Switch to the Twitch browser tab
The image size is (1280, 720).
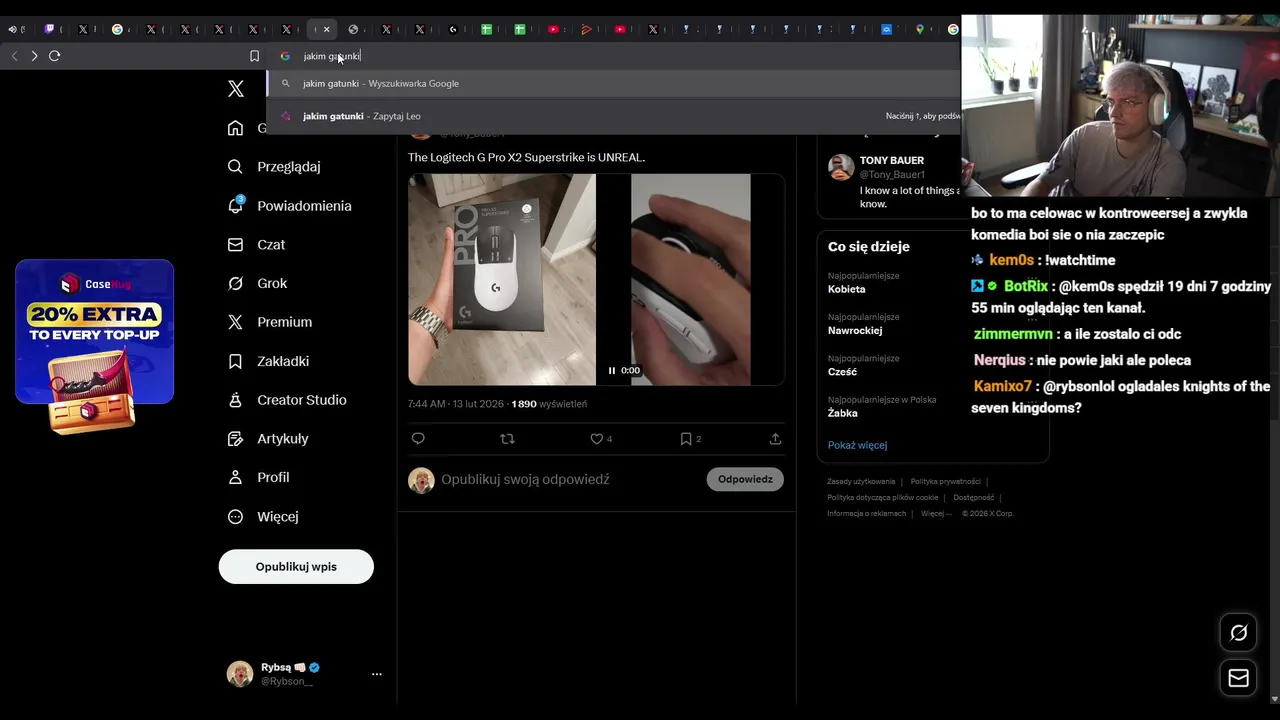[50, 29]
